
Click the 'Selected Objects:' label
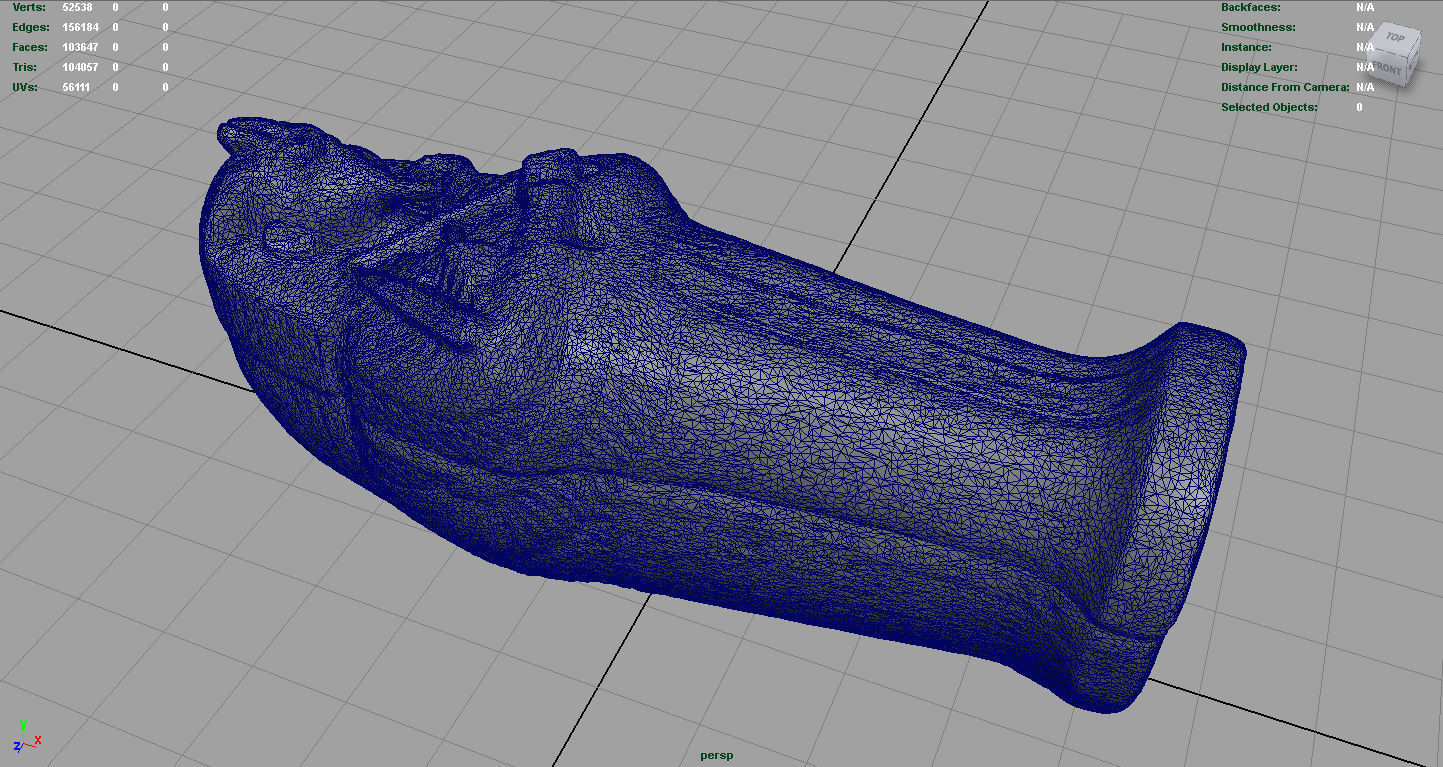tap(1269, 107)
